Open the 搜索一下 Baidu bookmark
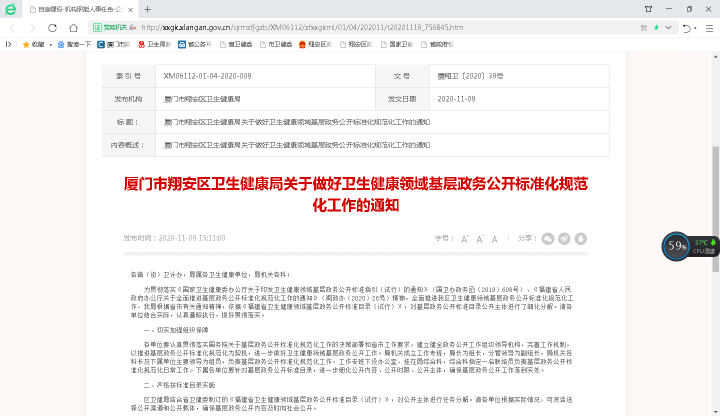The height and width of the screenshot is (417, 720). [x=74, y=45]
